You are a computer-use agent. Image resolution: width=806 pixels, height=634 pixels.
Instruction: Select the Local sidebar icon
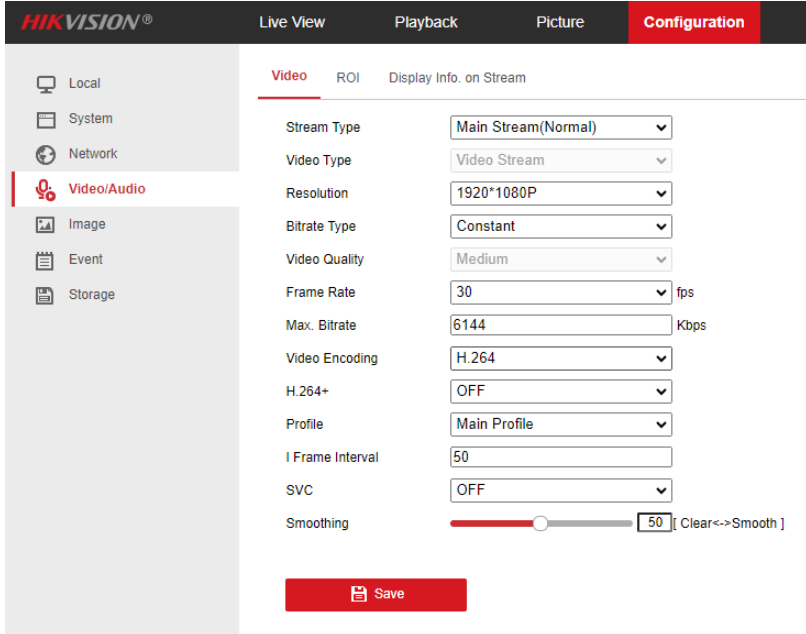coord(45,83)
